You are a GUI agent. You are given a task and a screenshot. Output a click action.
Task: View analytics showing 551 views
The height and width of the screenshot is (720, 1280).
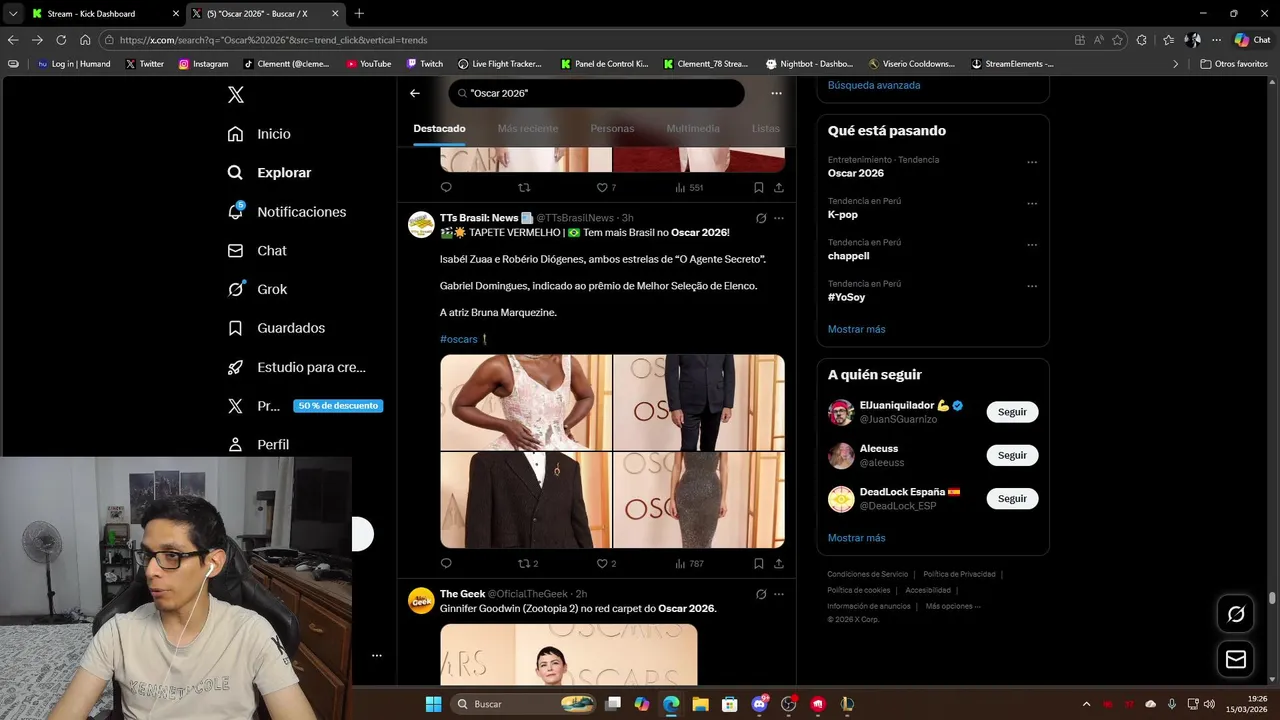(x=689, y=187)
